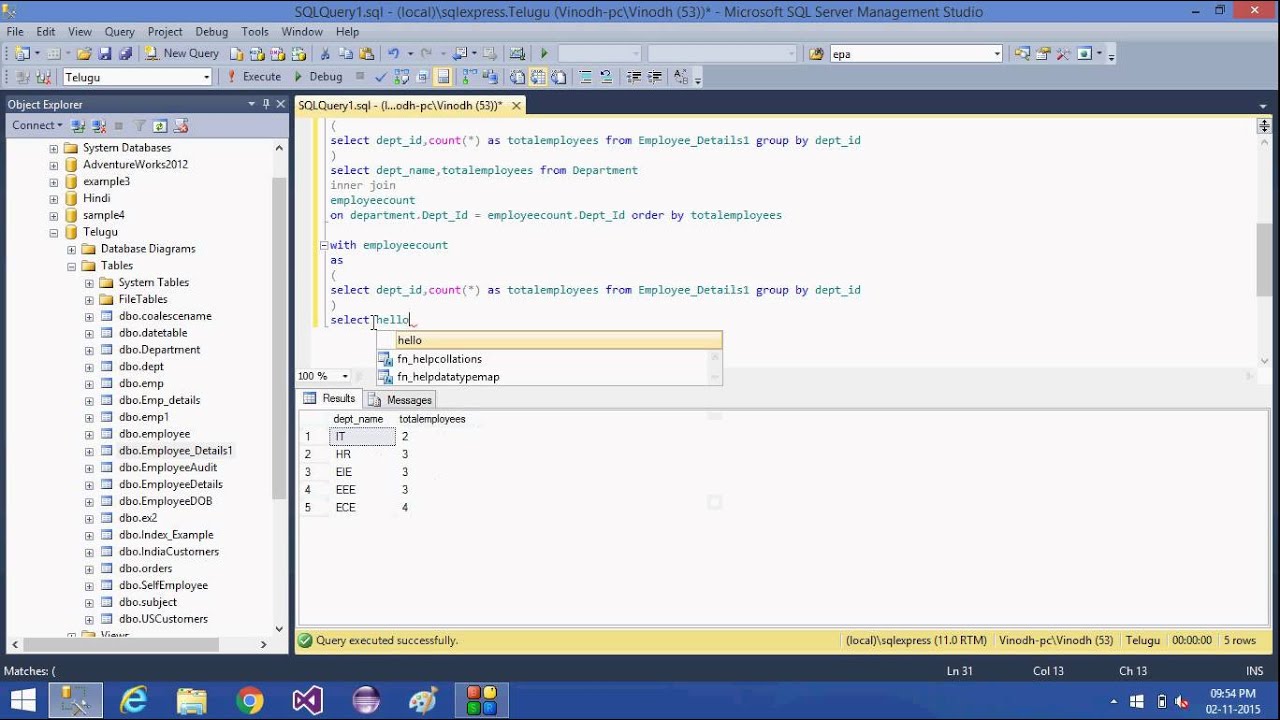Screen dimensions: 1280x720
Task: Toggle Include Actual Execution Plan icon
Action: point(470,77)
